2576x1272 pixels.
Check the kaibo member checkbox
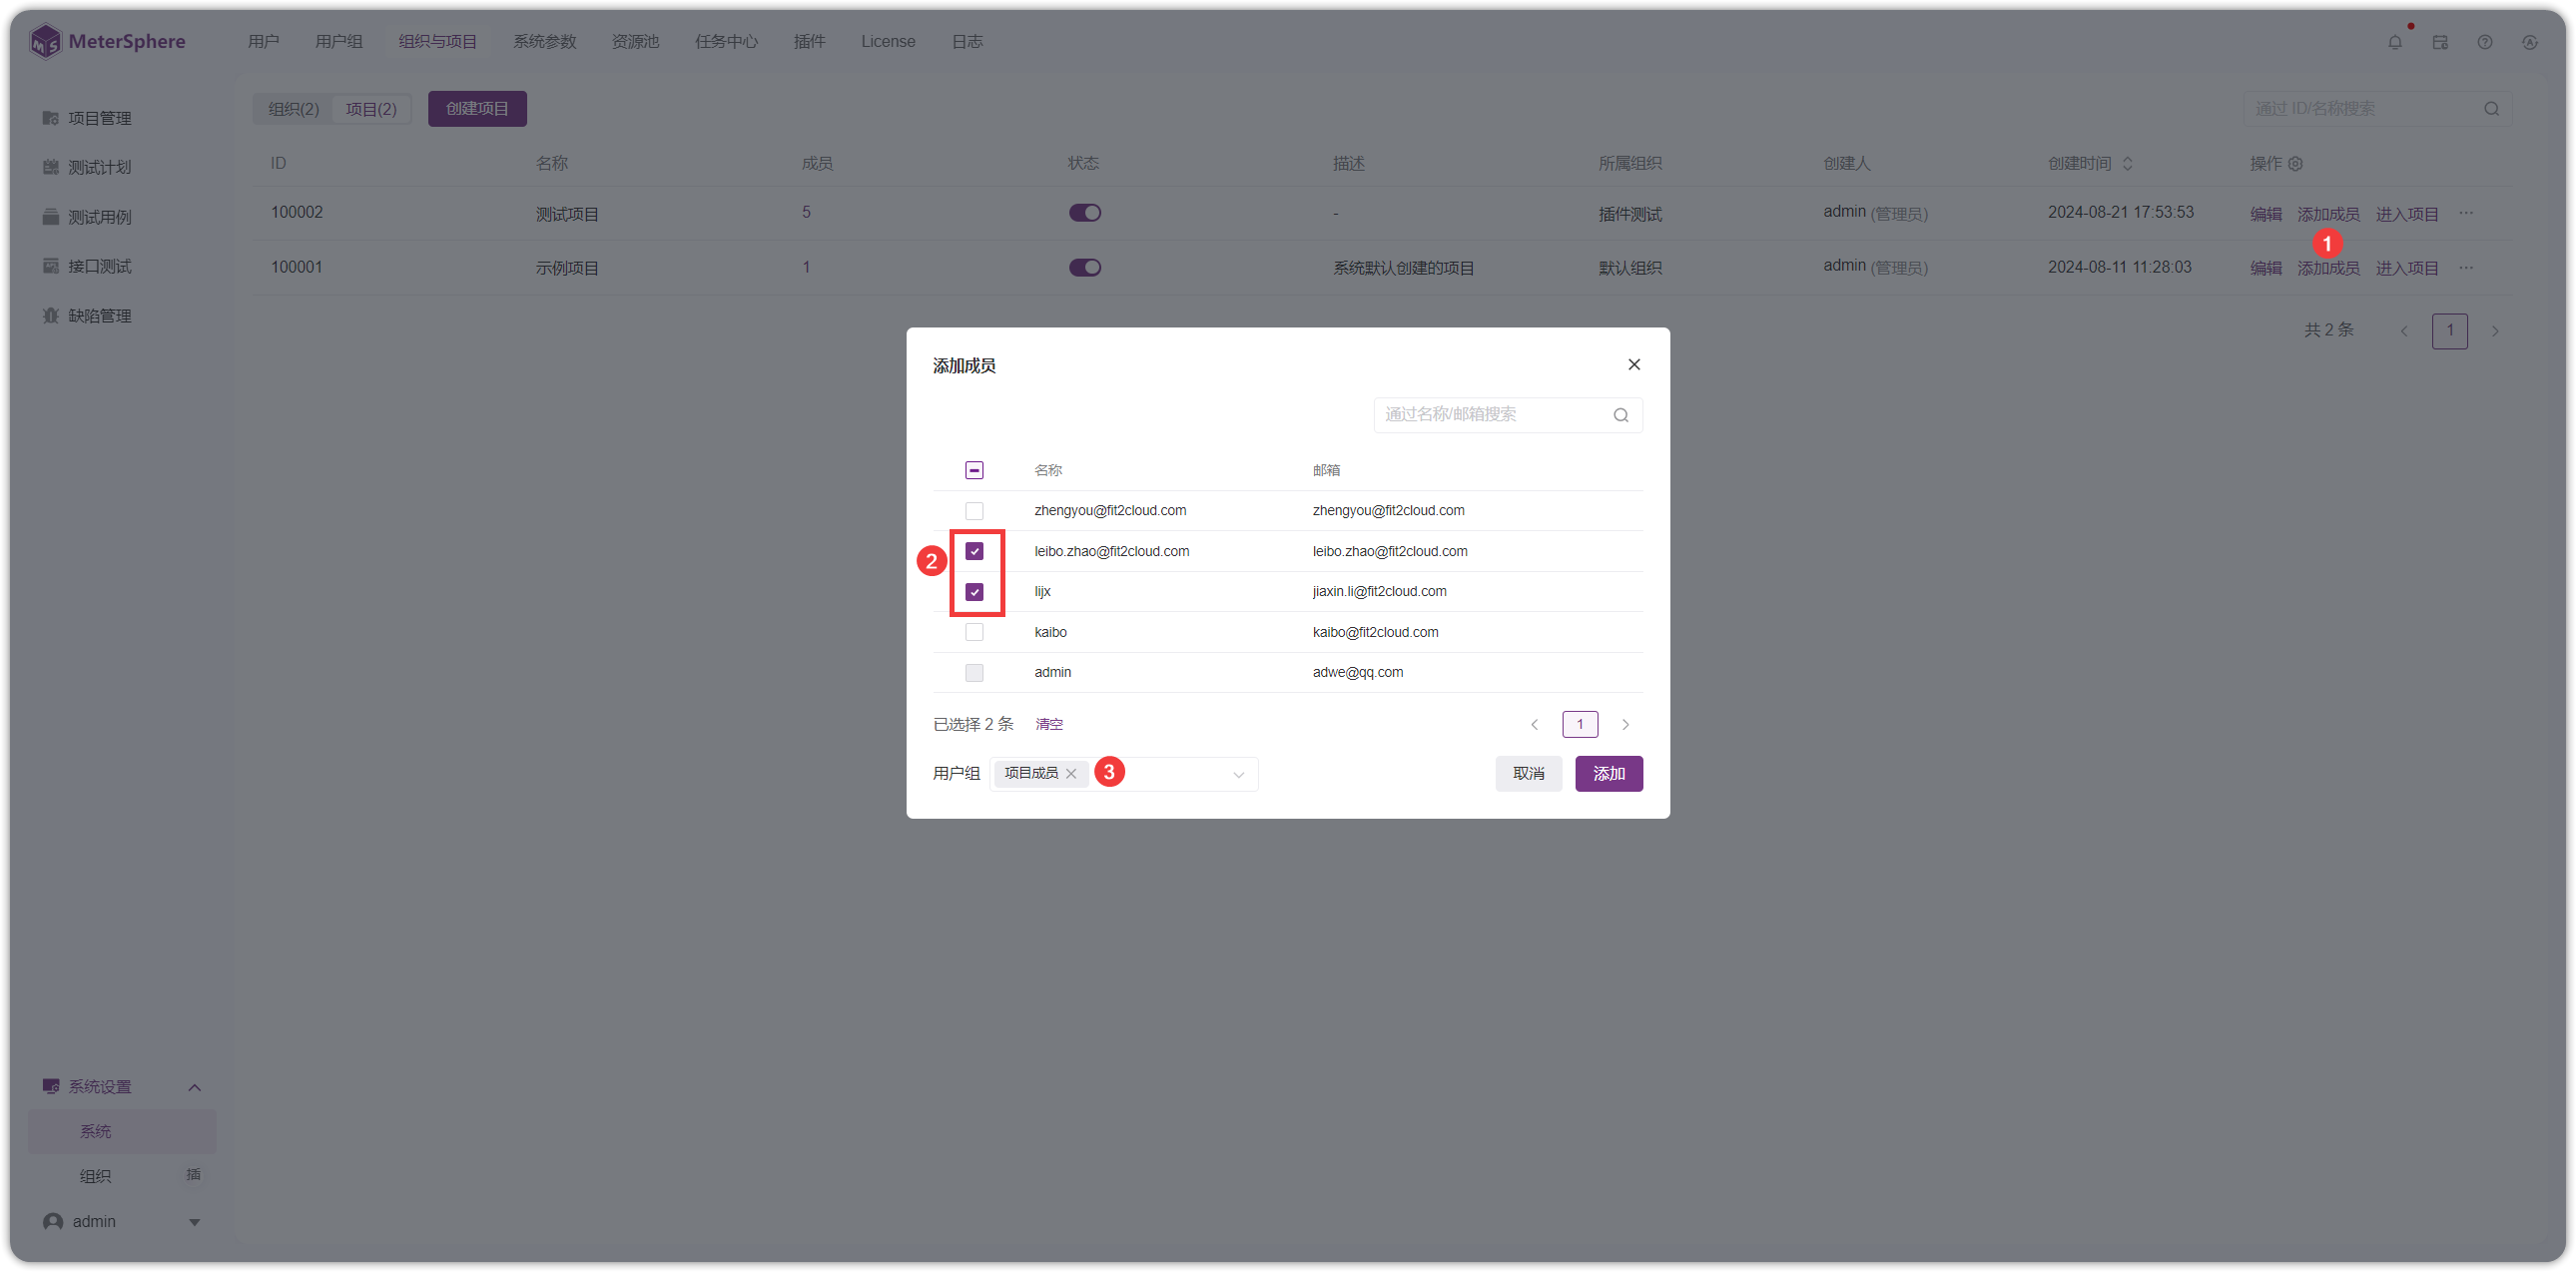pos(974,632)
